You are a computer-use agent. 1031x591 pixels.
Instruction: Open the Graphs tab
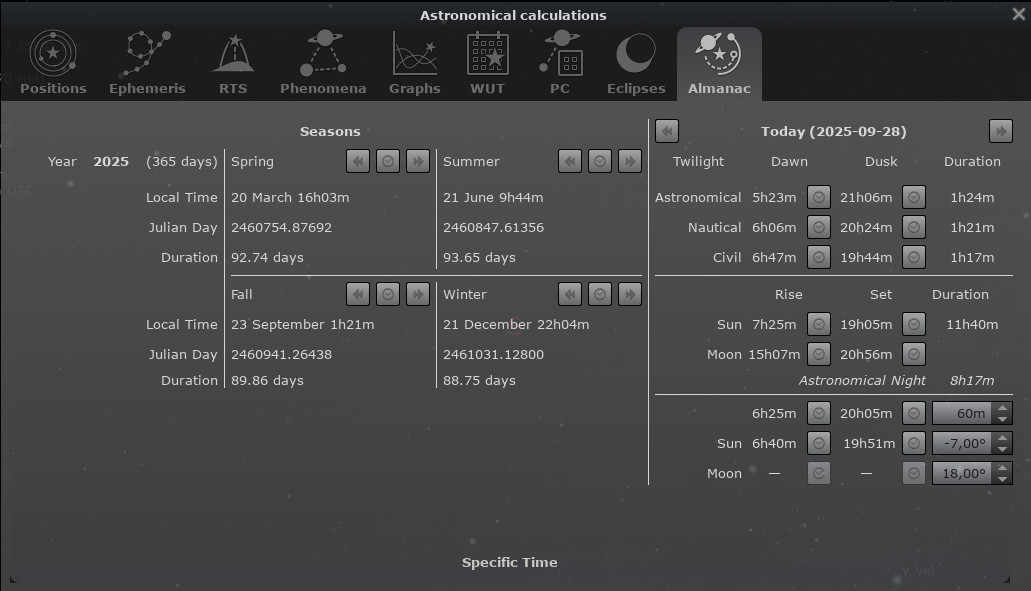pyautogui.click(x=414, y=64)
